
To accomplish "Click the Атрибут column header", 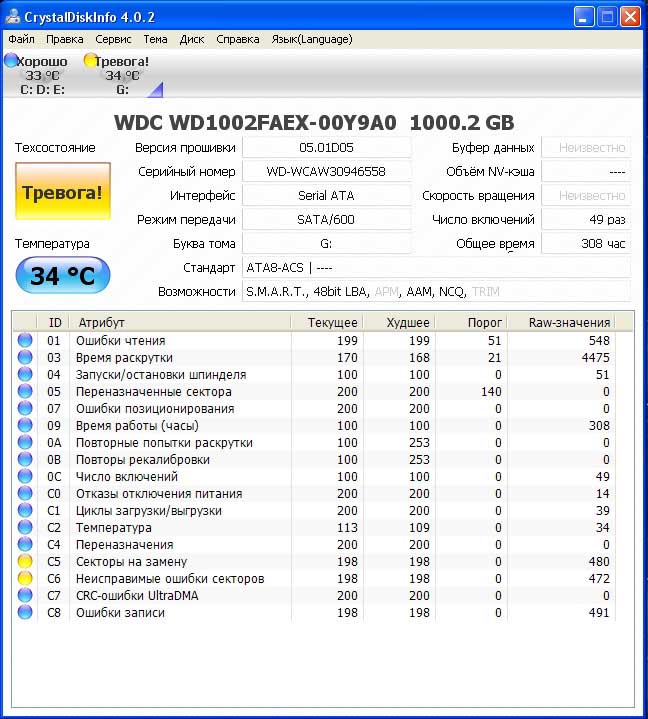I will pyautogui.click(x=180, y=322).
